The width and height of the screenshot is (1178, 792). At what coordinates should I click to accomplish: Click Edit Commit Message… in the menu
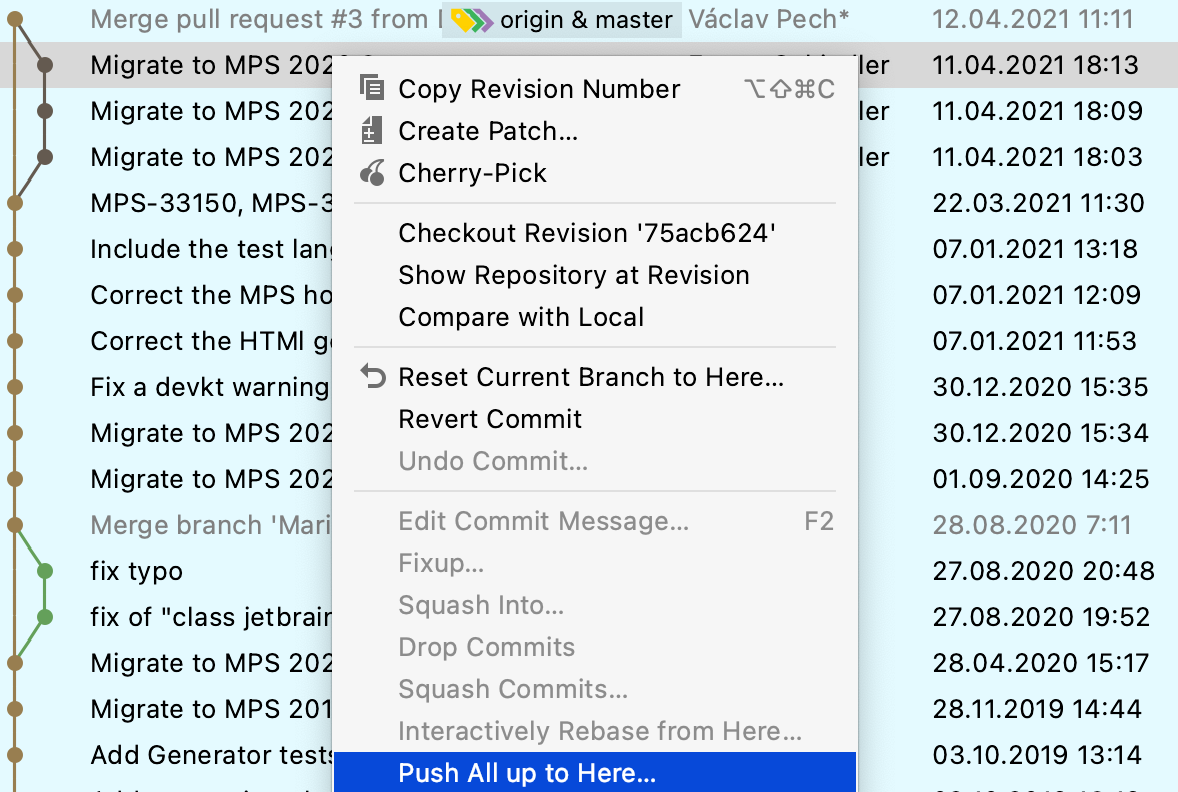[x=543, y=521]
